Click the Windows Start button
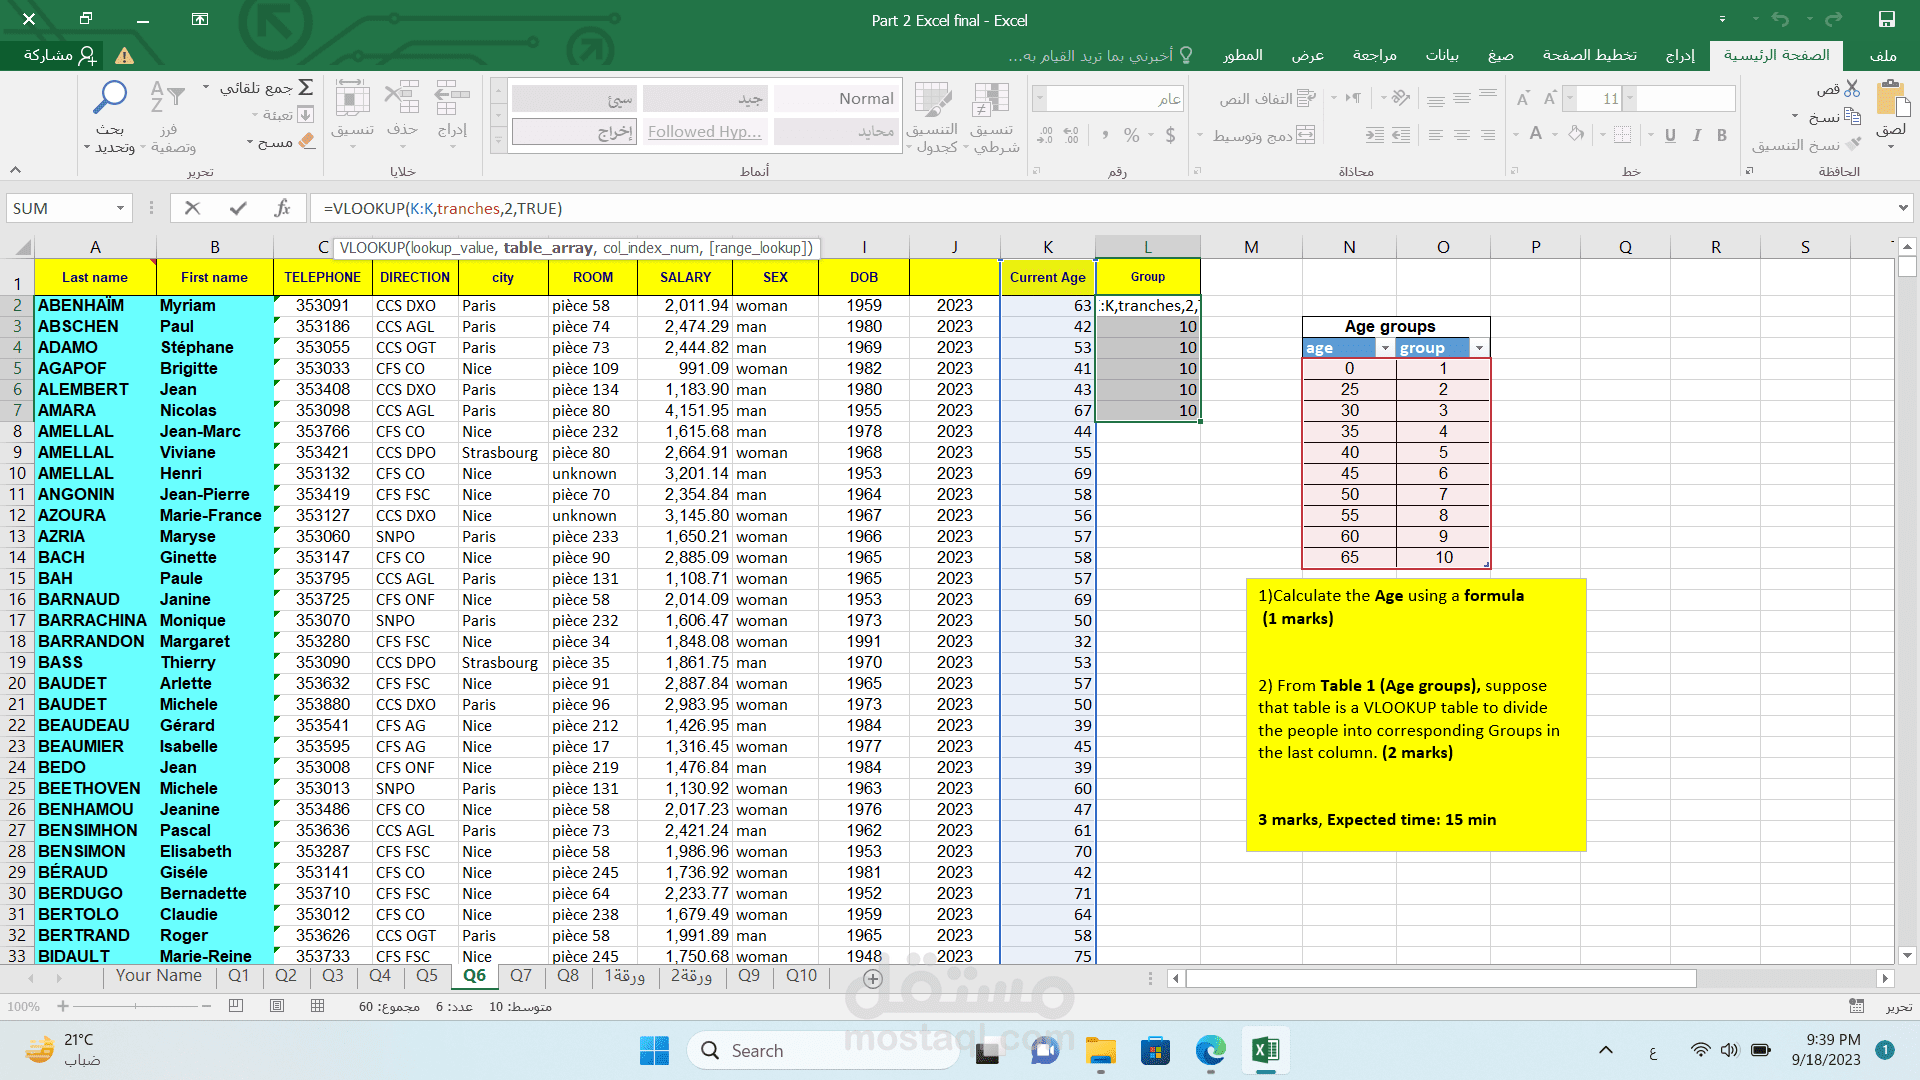This screenshot has width=1920, height=1080. [x=654, y=1050]
